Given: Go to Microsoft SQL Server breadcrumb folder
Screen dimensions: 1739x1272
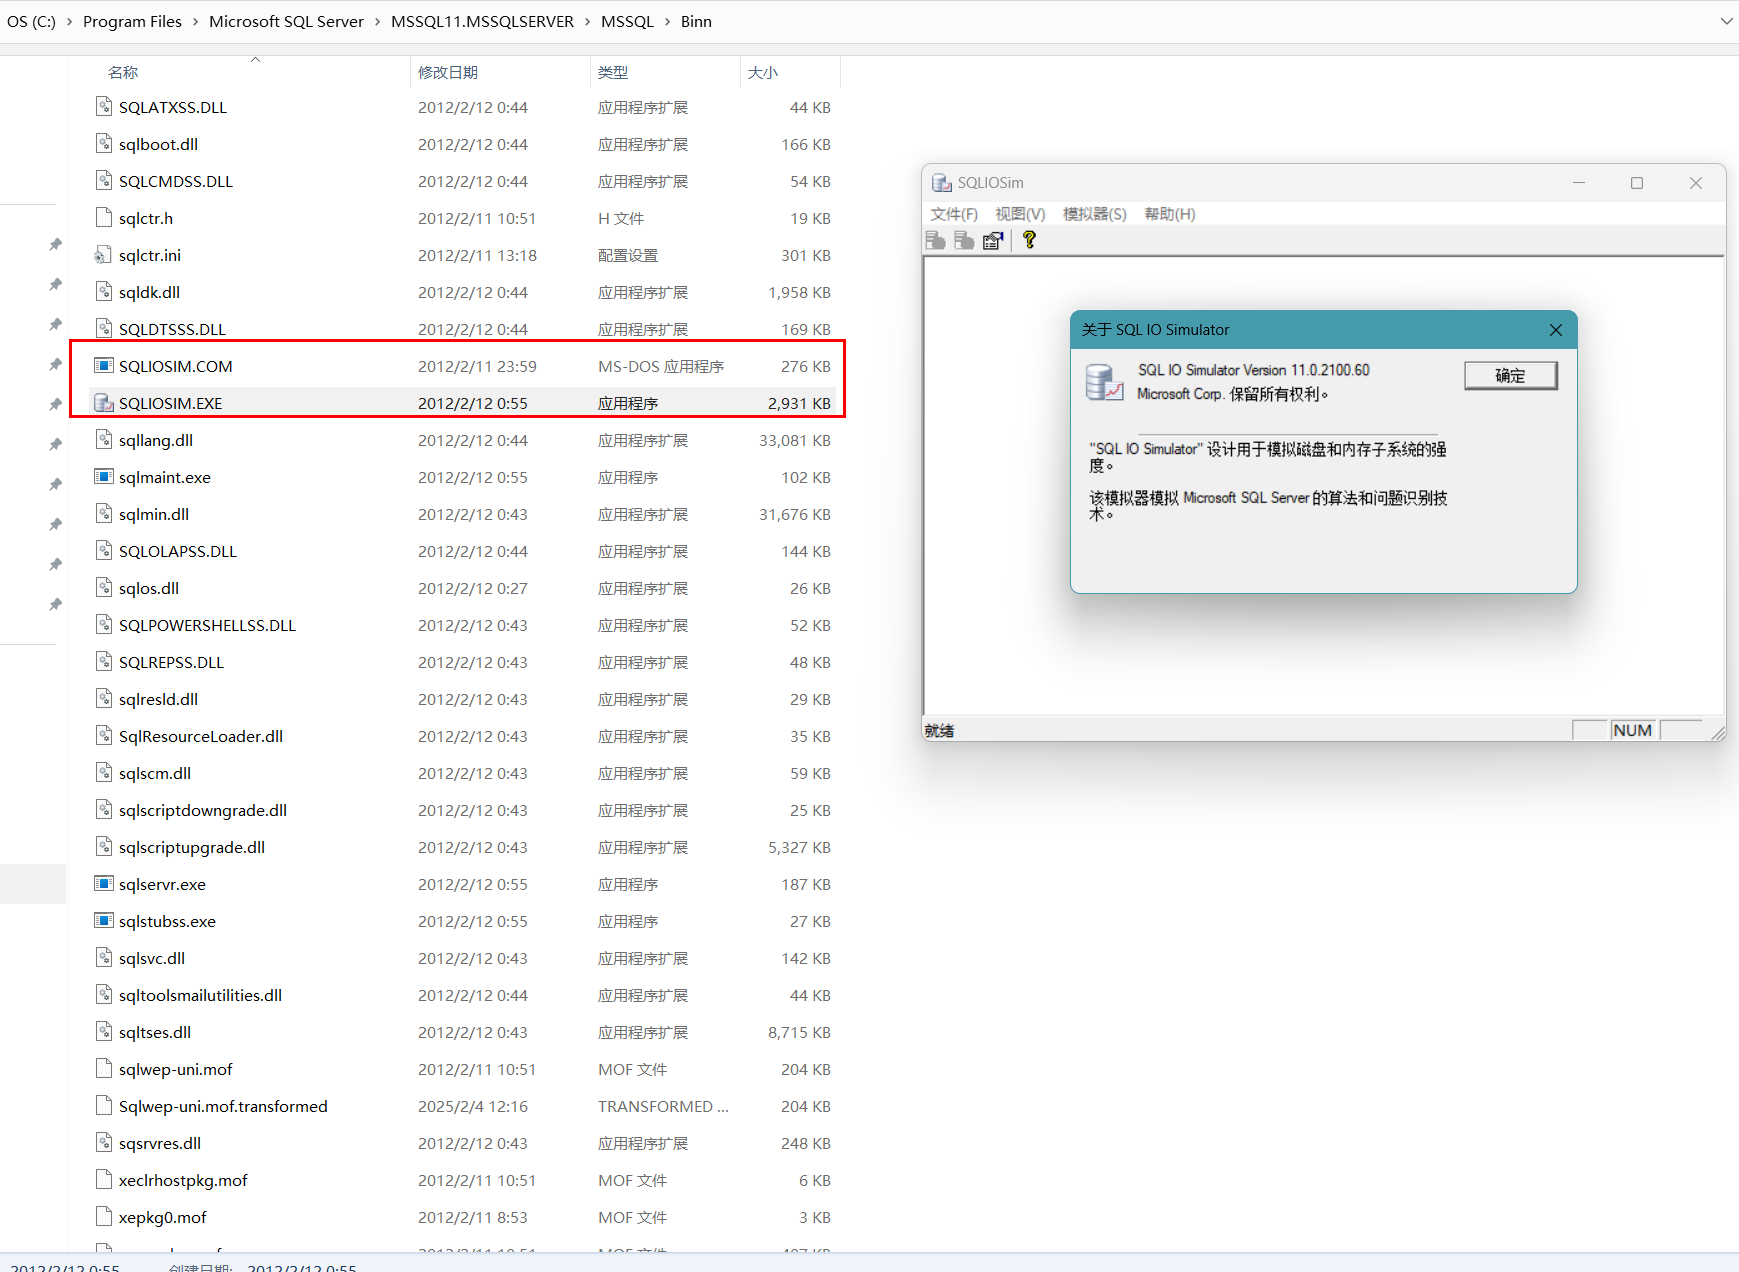Looking at the screenshot, I should (x=286, y=21).
